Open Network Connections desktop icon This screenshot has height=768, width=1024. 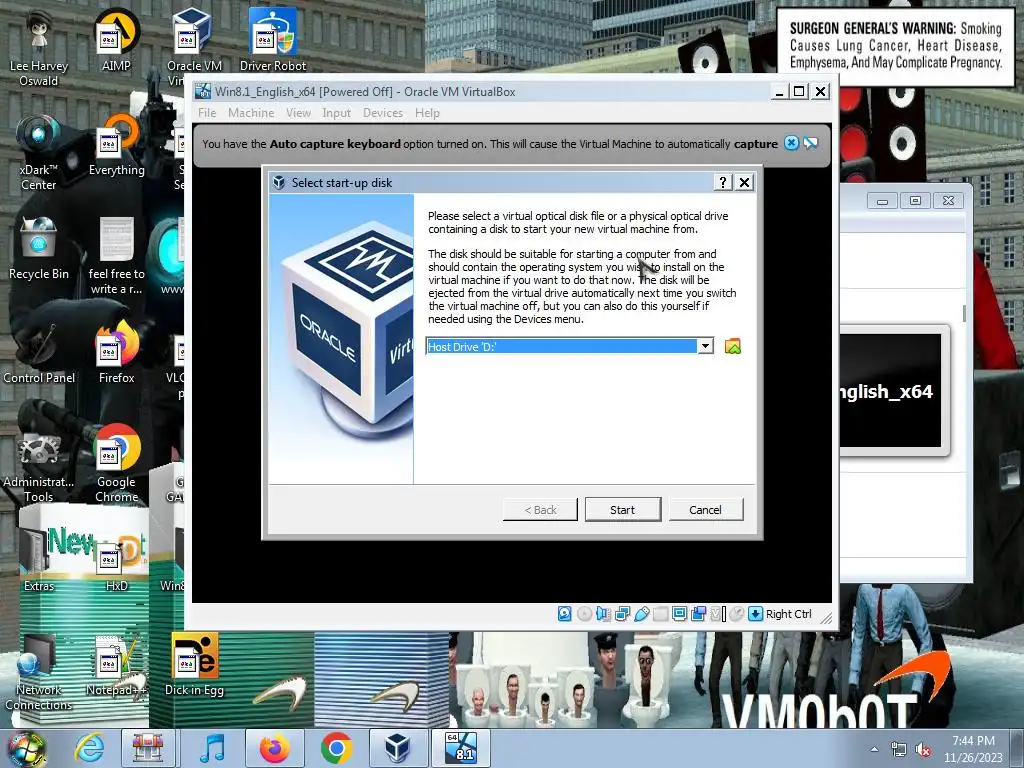(39, 673)
